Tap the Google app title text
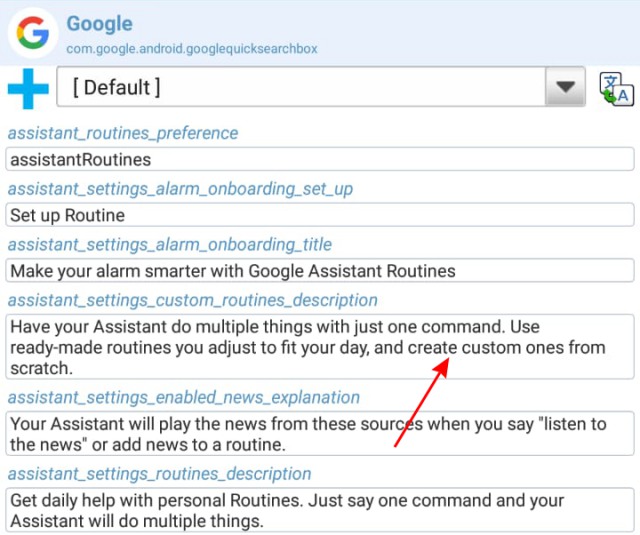This screenshot has width=640, height=535. 100,24
